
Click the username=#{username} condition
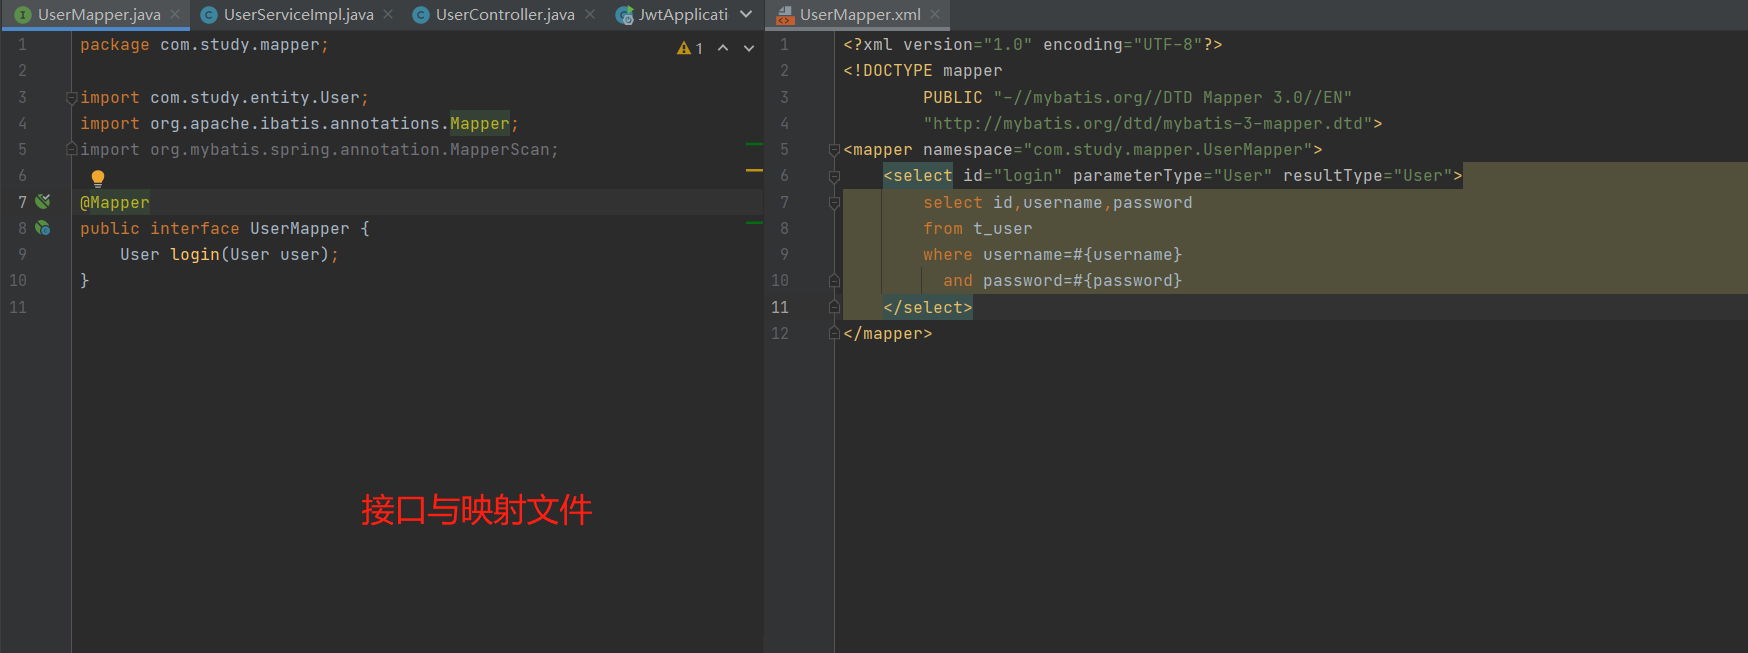[x=1083, y=254]
